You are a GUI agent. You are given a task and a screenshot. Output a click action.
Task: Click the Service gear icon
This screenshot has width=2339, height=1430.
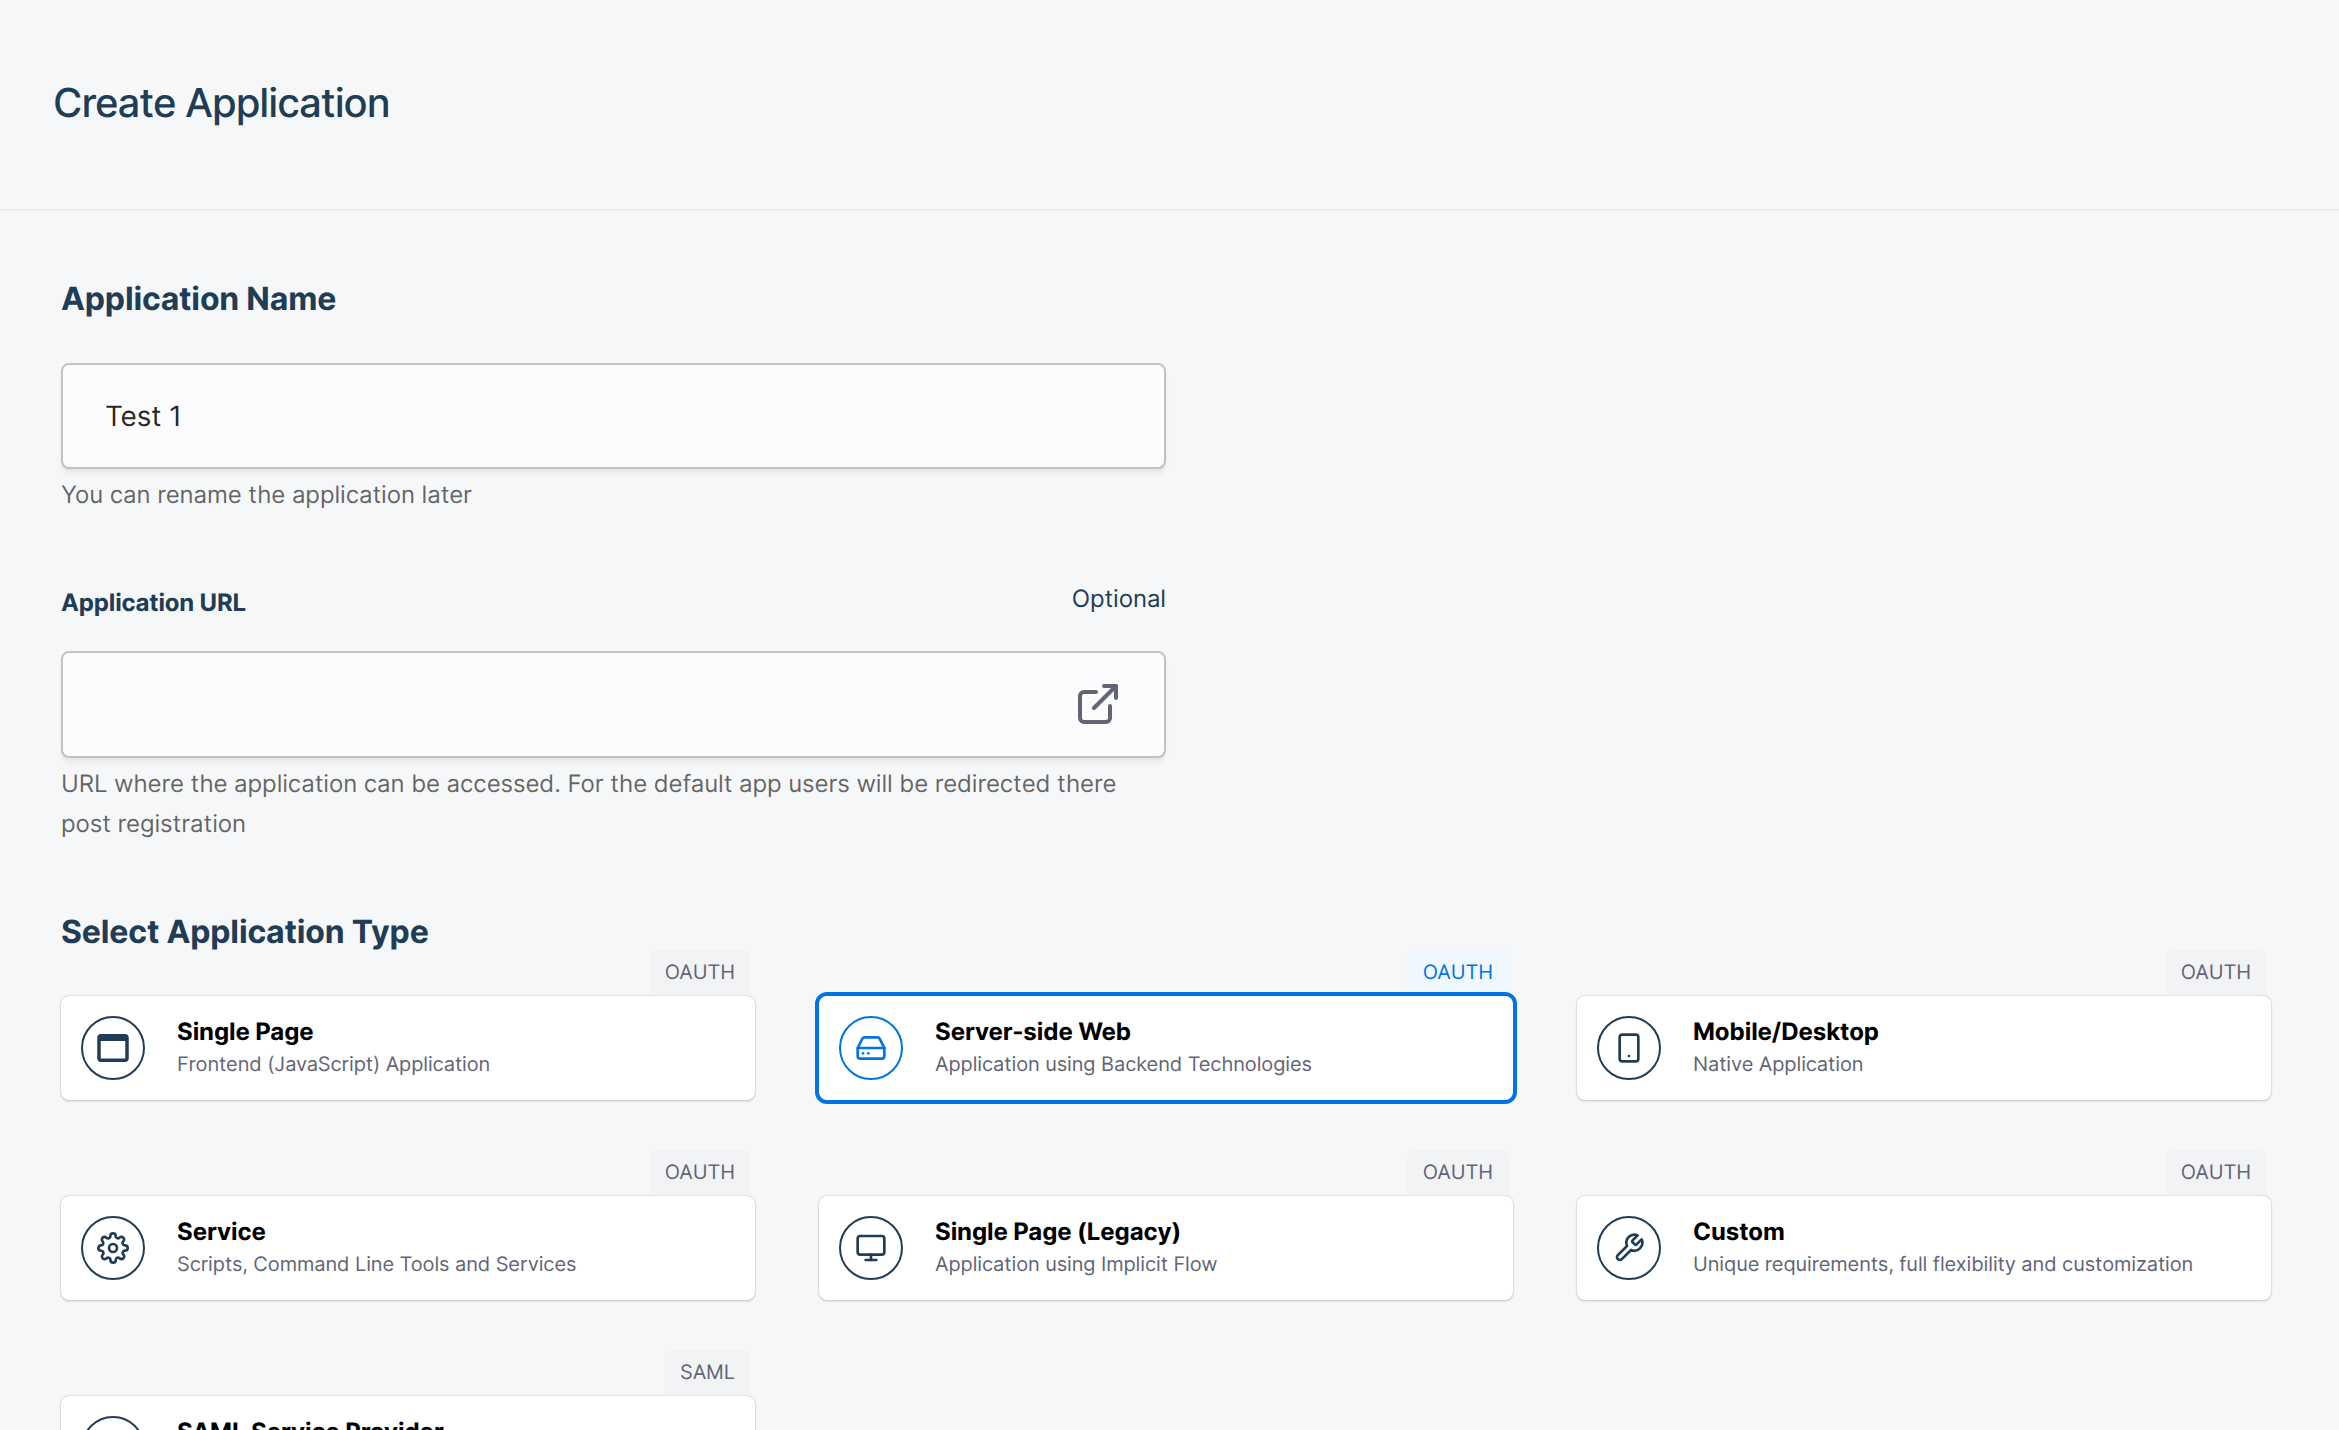click(113, 1248)
